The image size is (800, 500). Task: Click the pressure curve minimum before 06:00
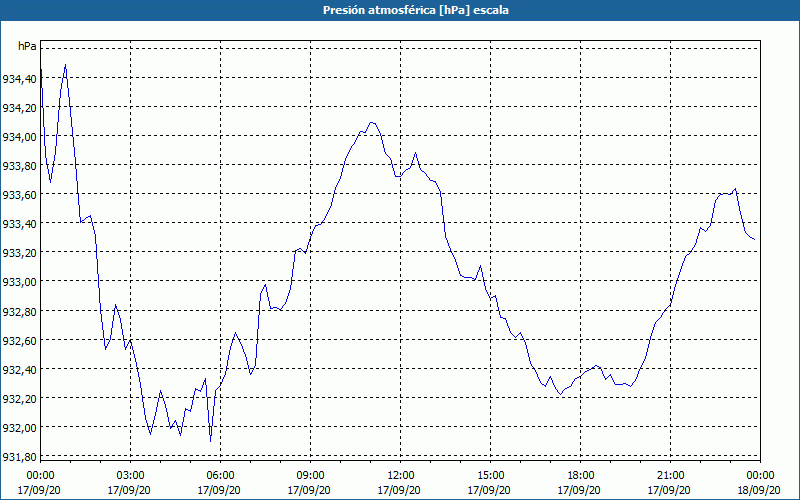(210, 441)
